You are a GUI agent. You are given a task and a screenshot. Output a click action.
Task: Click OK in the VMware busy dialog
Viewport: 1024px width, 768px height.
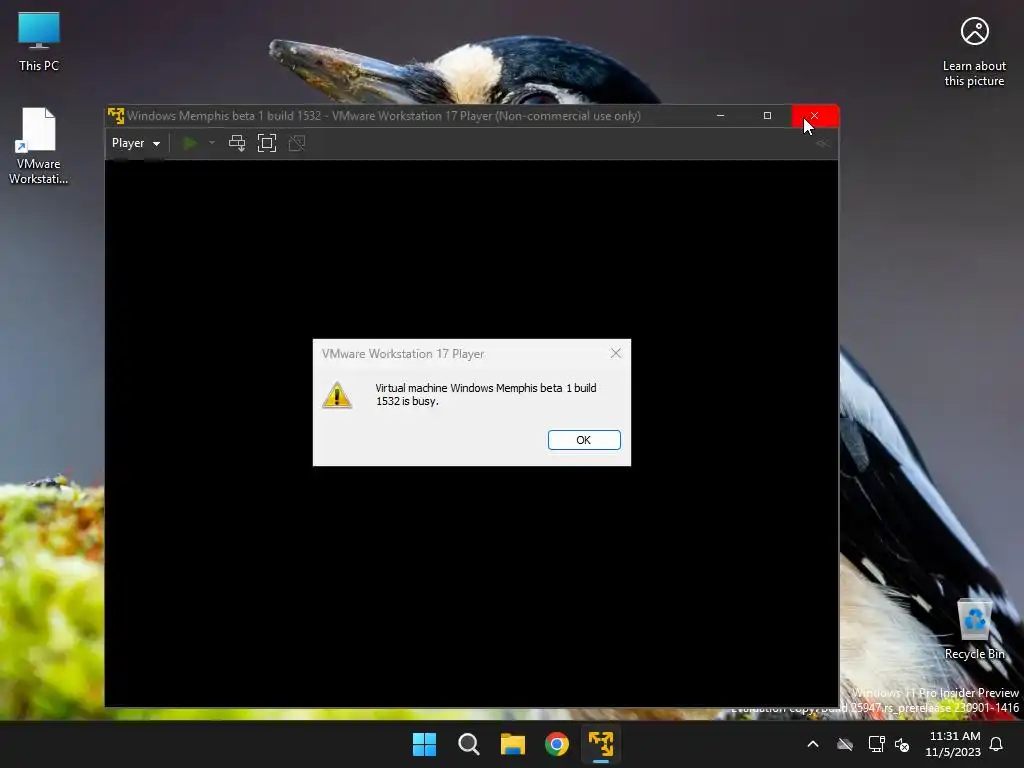click(584, 440)
